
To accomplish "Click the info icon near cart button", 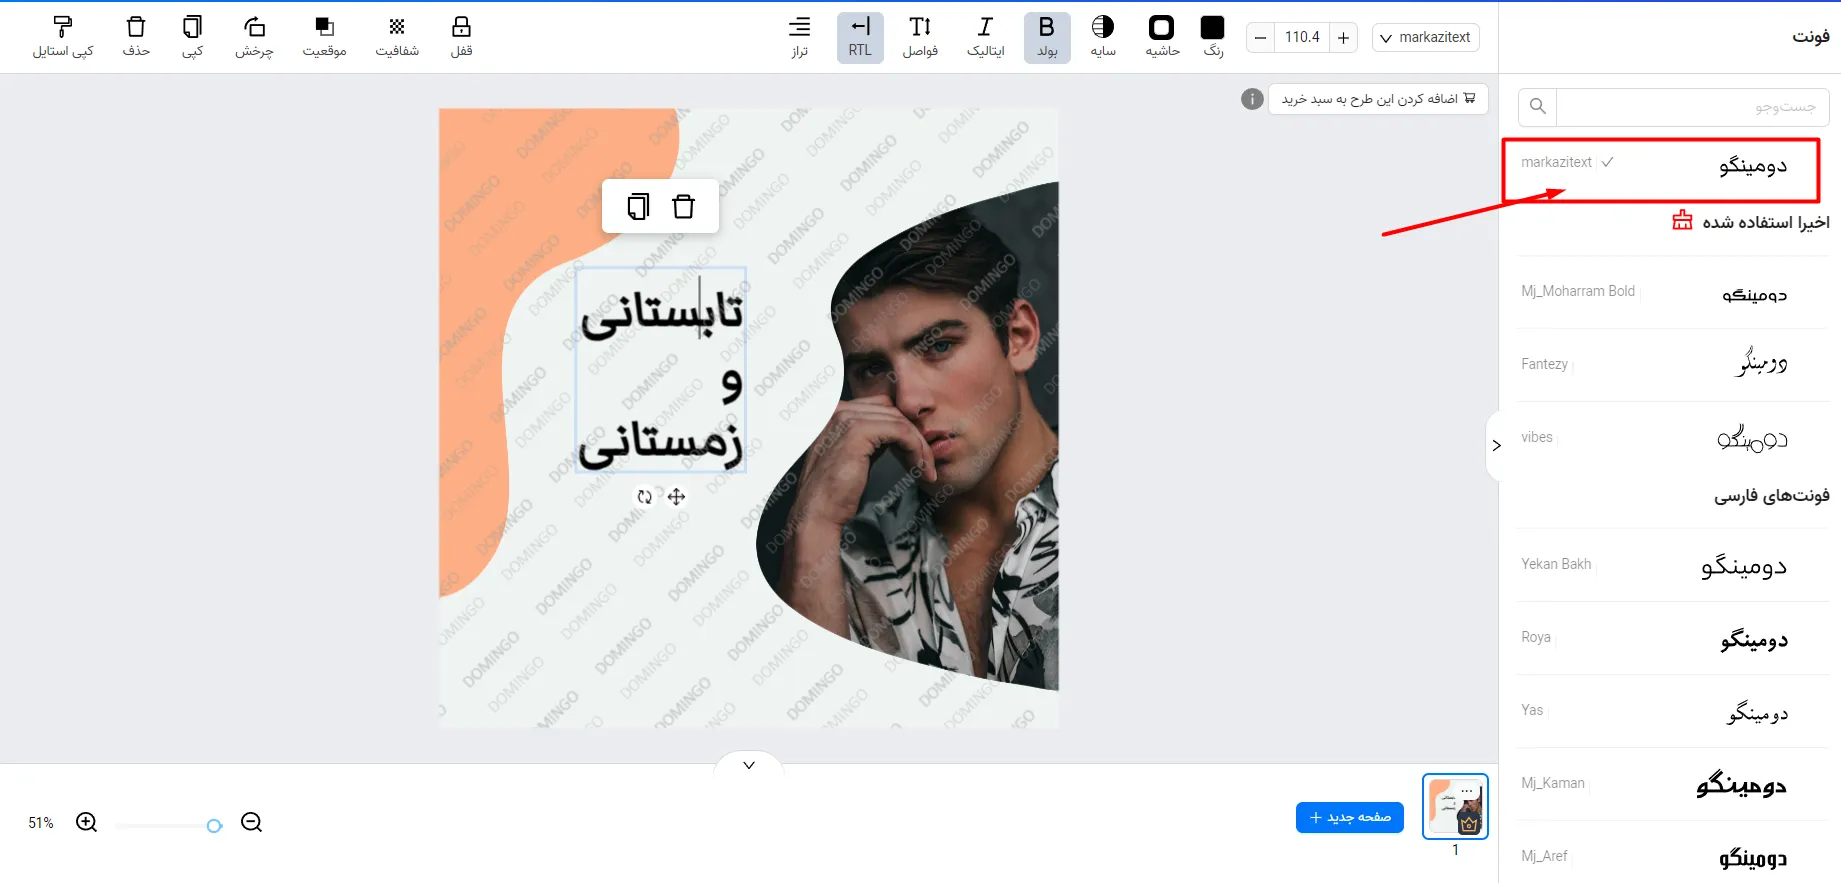I will pos(1252,99).
